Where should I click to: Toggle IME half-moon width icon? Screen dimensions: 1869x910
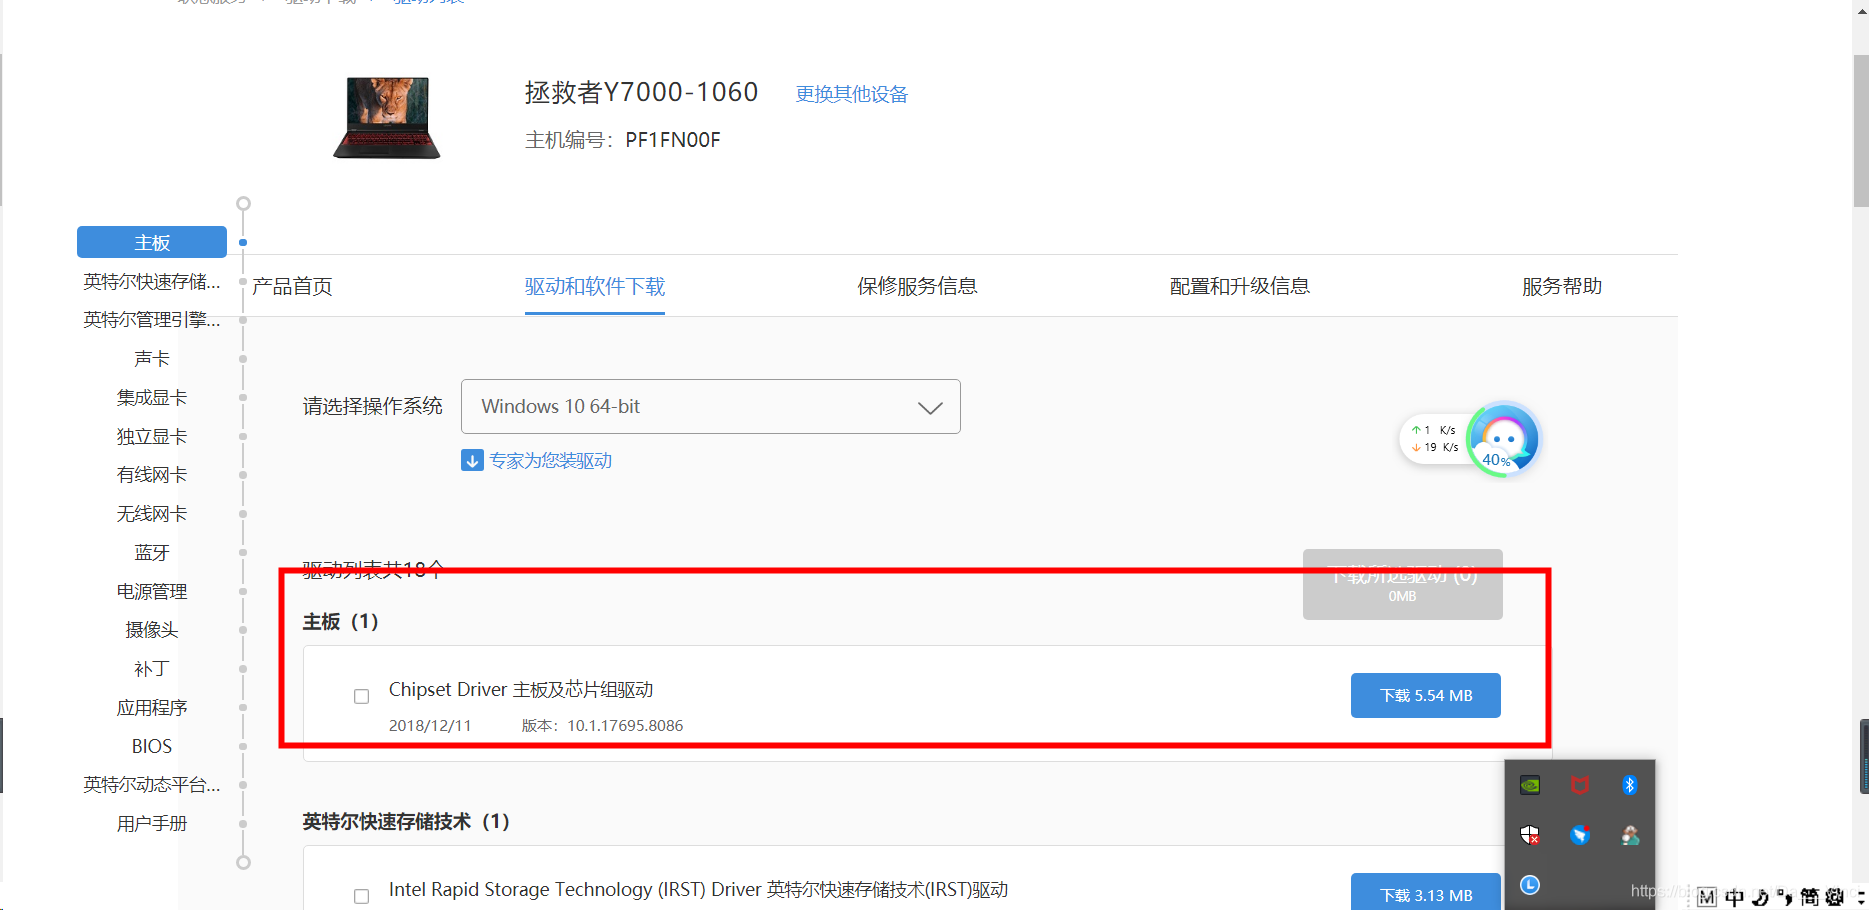[1760, 897]
